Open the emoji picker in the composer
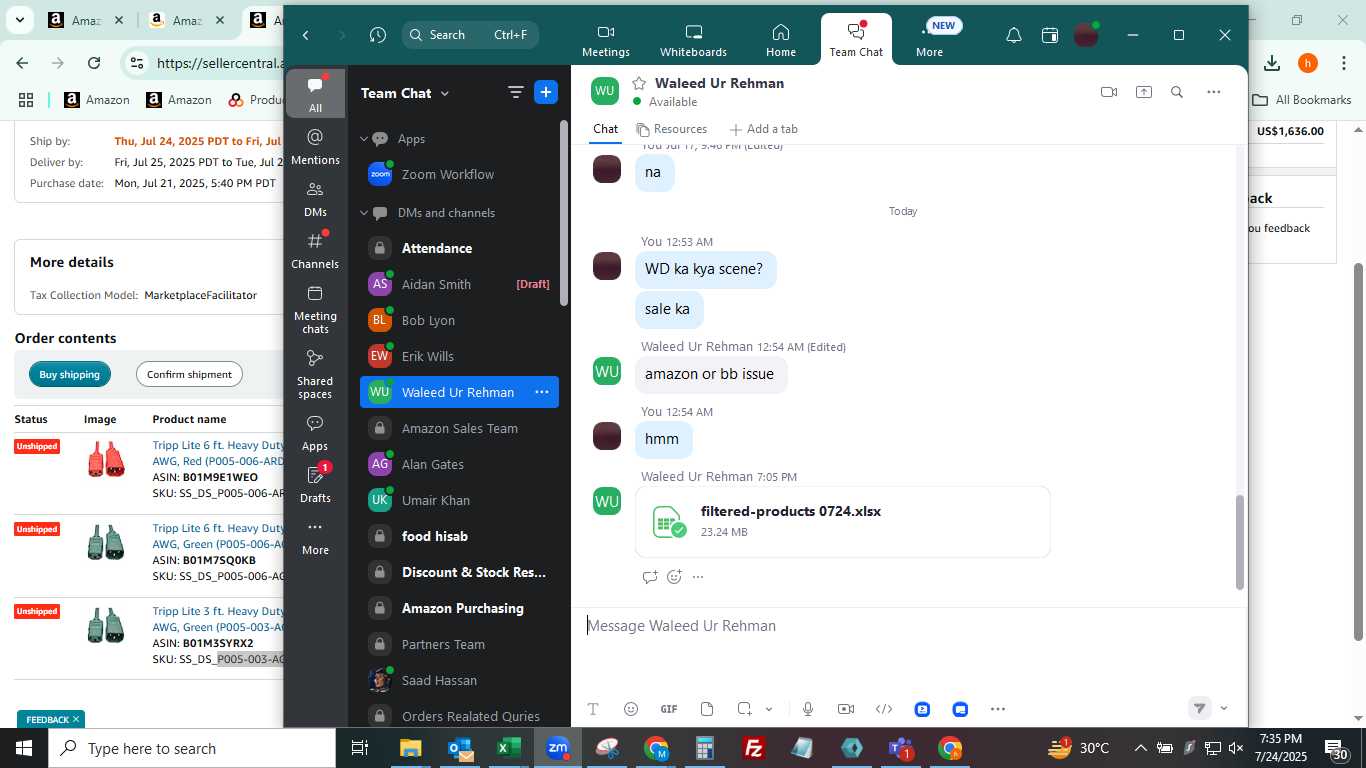Image resolution: width=1366 pixels, height=768 pixels. 631,709
